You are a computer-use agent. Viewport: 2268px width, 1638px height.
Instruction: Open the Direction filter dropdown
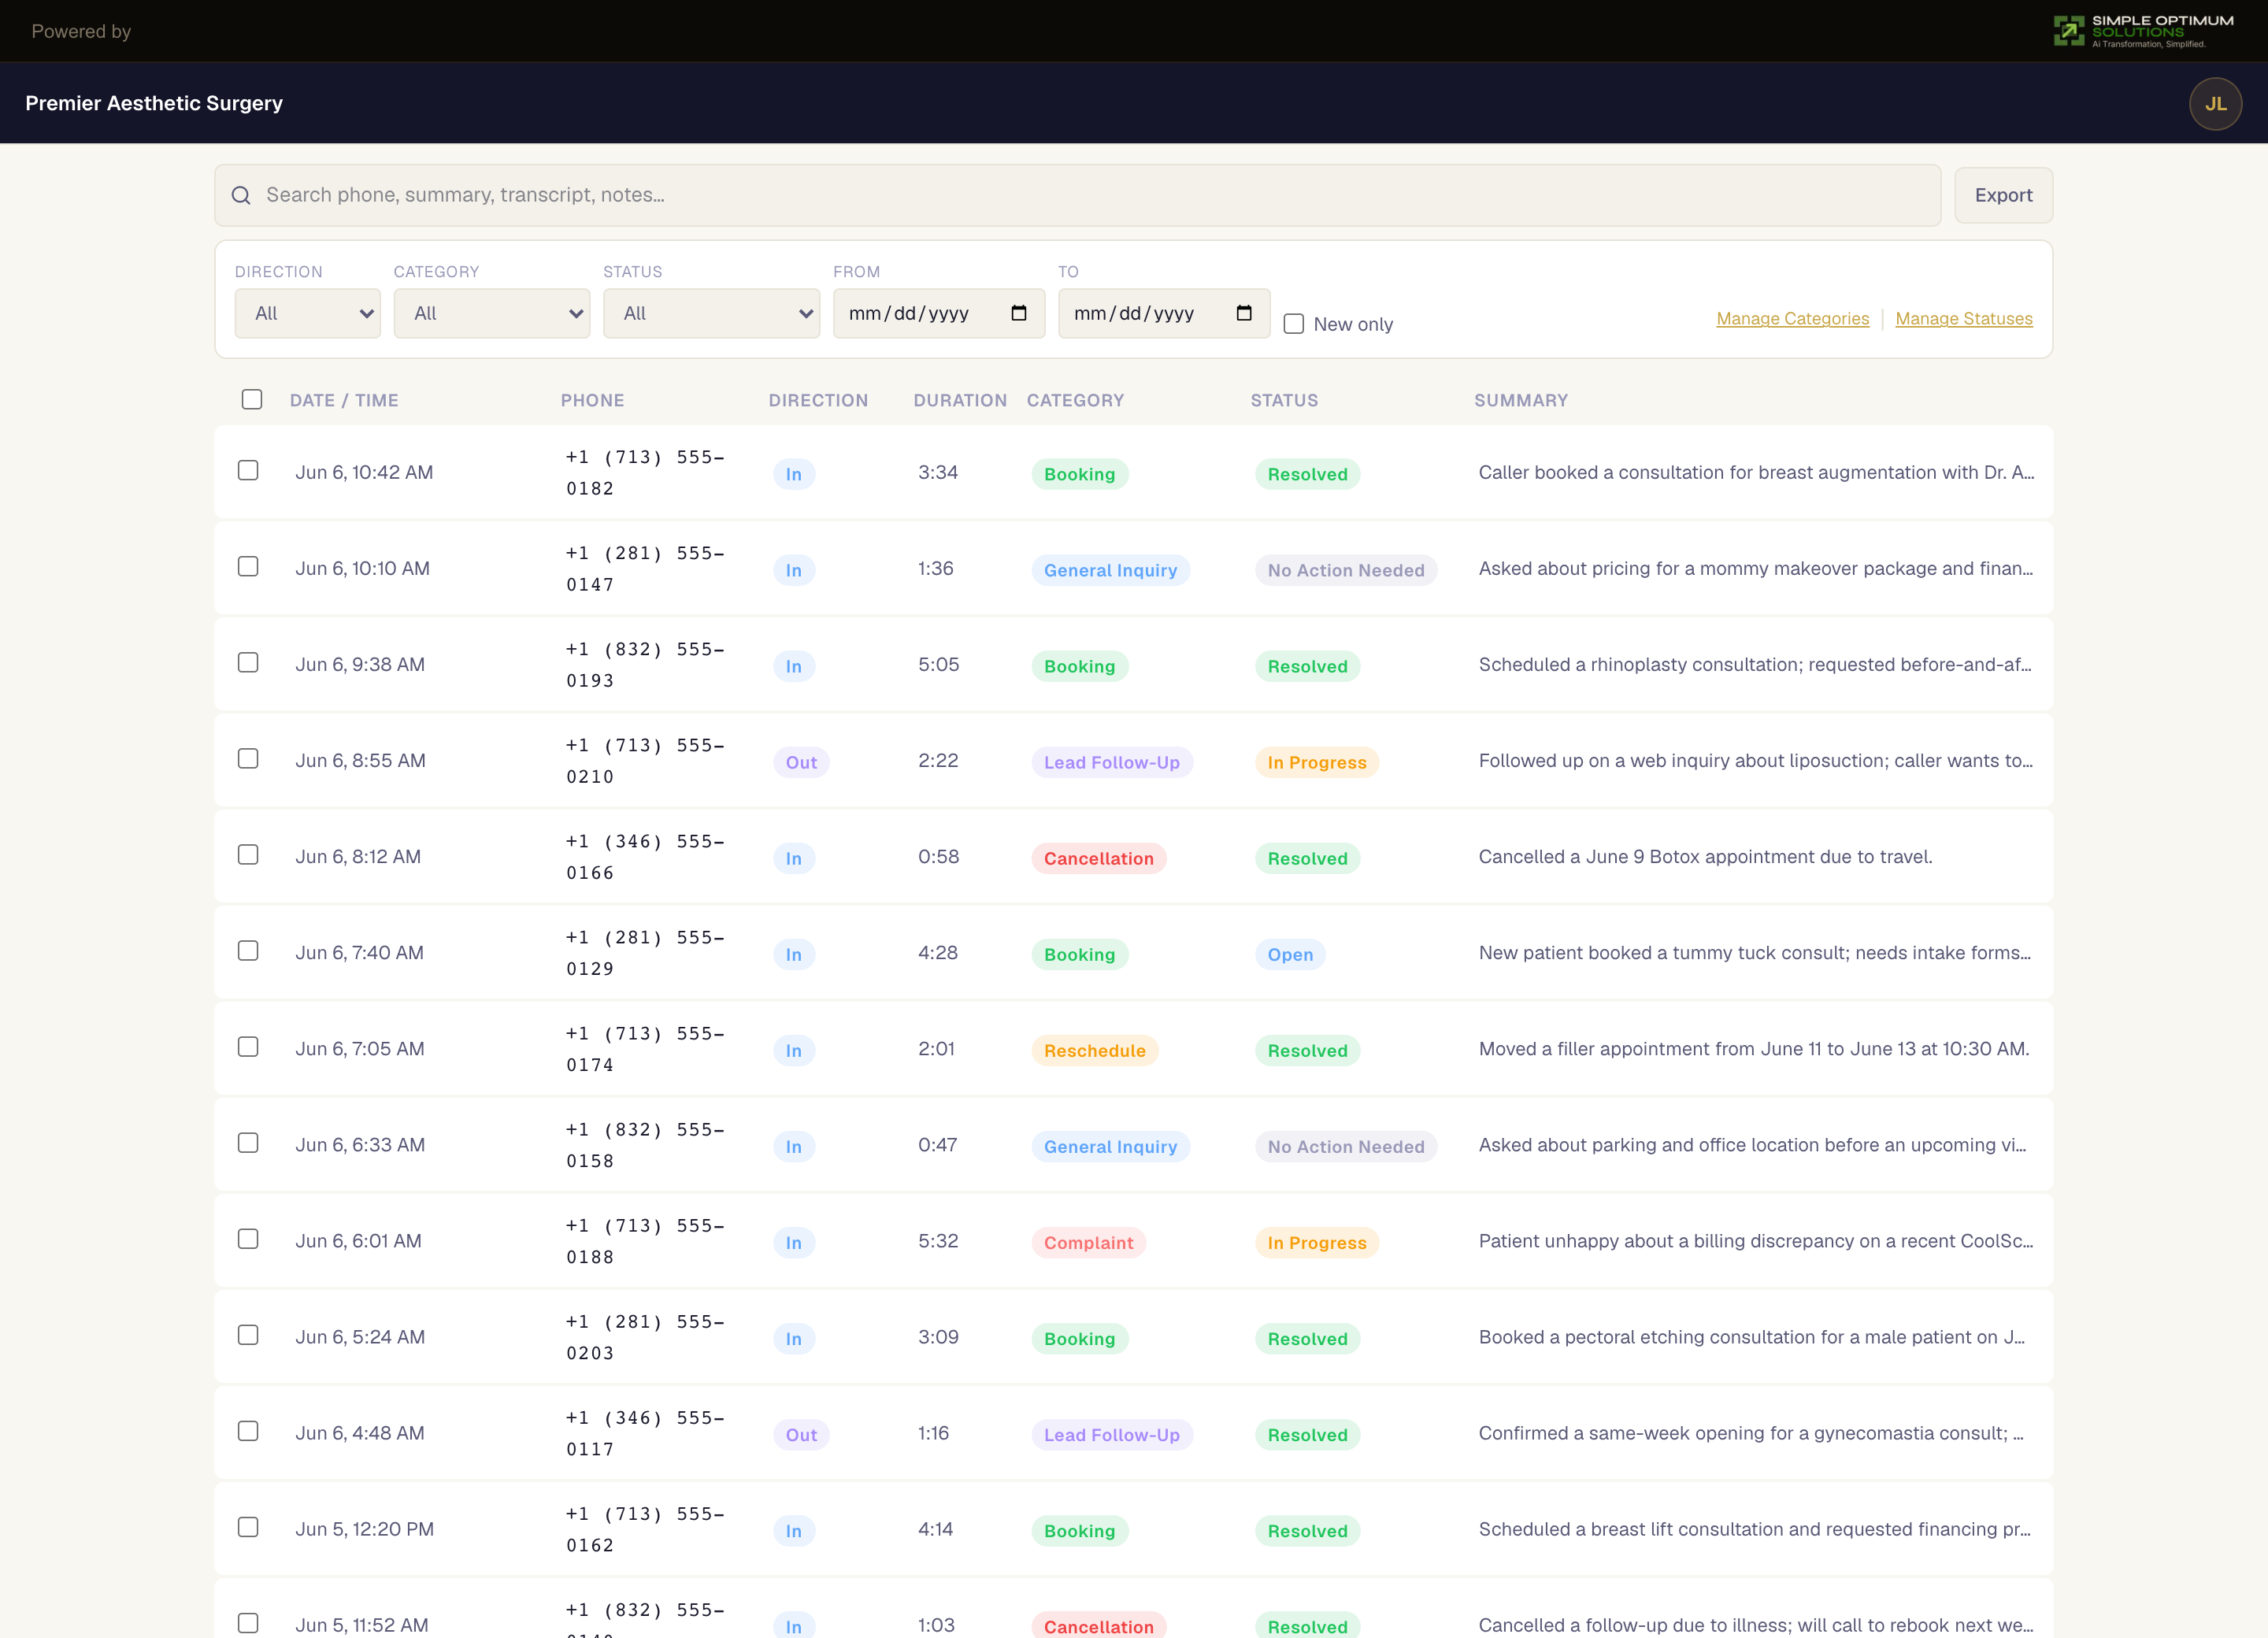tap(307, 313)
